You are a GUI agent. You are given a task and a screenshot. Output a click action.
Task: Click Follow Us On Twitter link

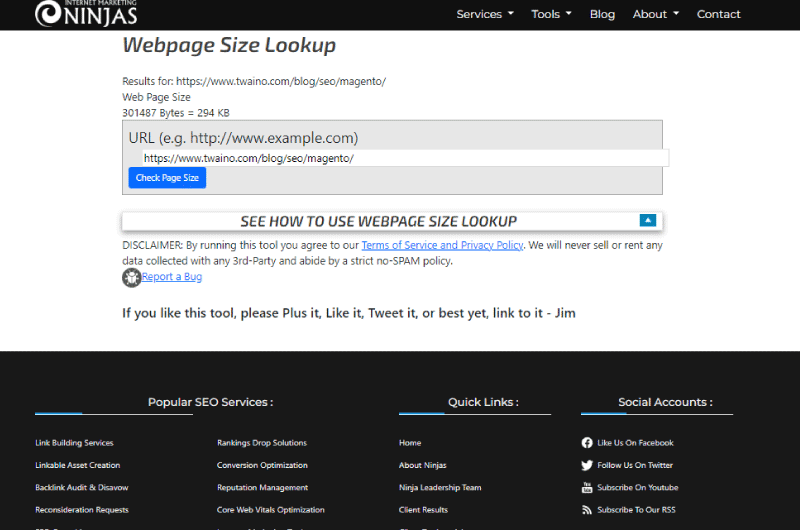(635, 465)
